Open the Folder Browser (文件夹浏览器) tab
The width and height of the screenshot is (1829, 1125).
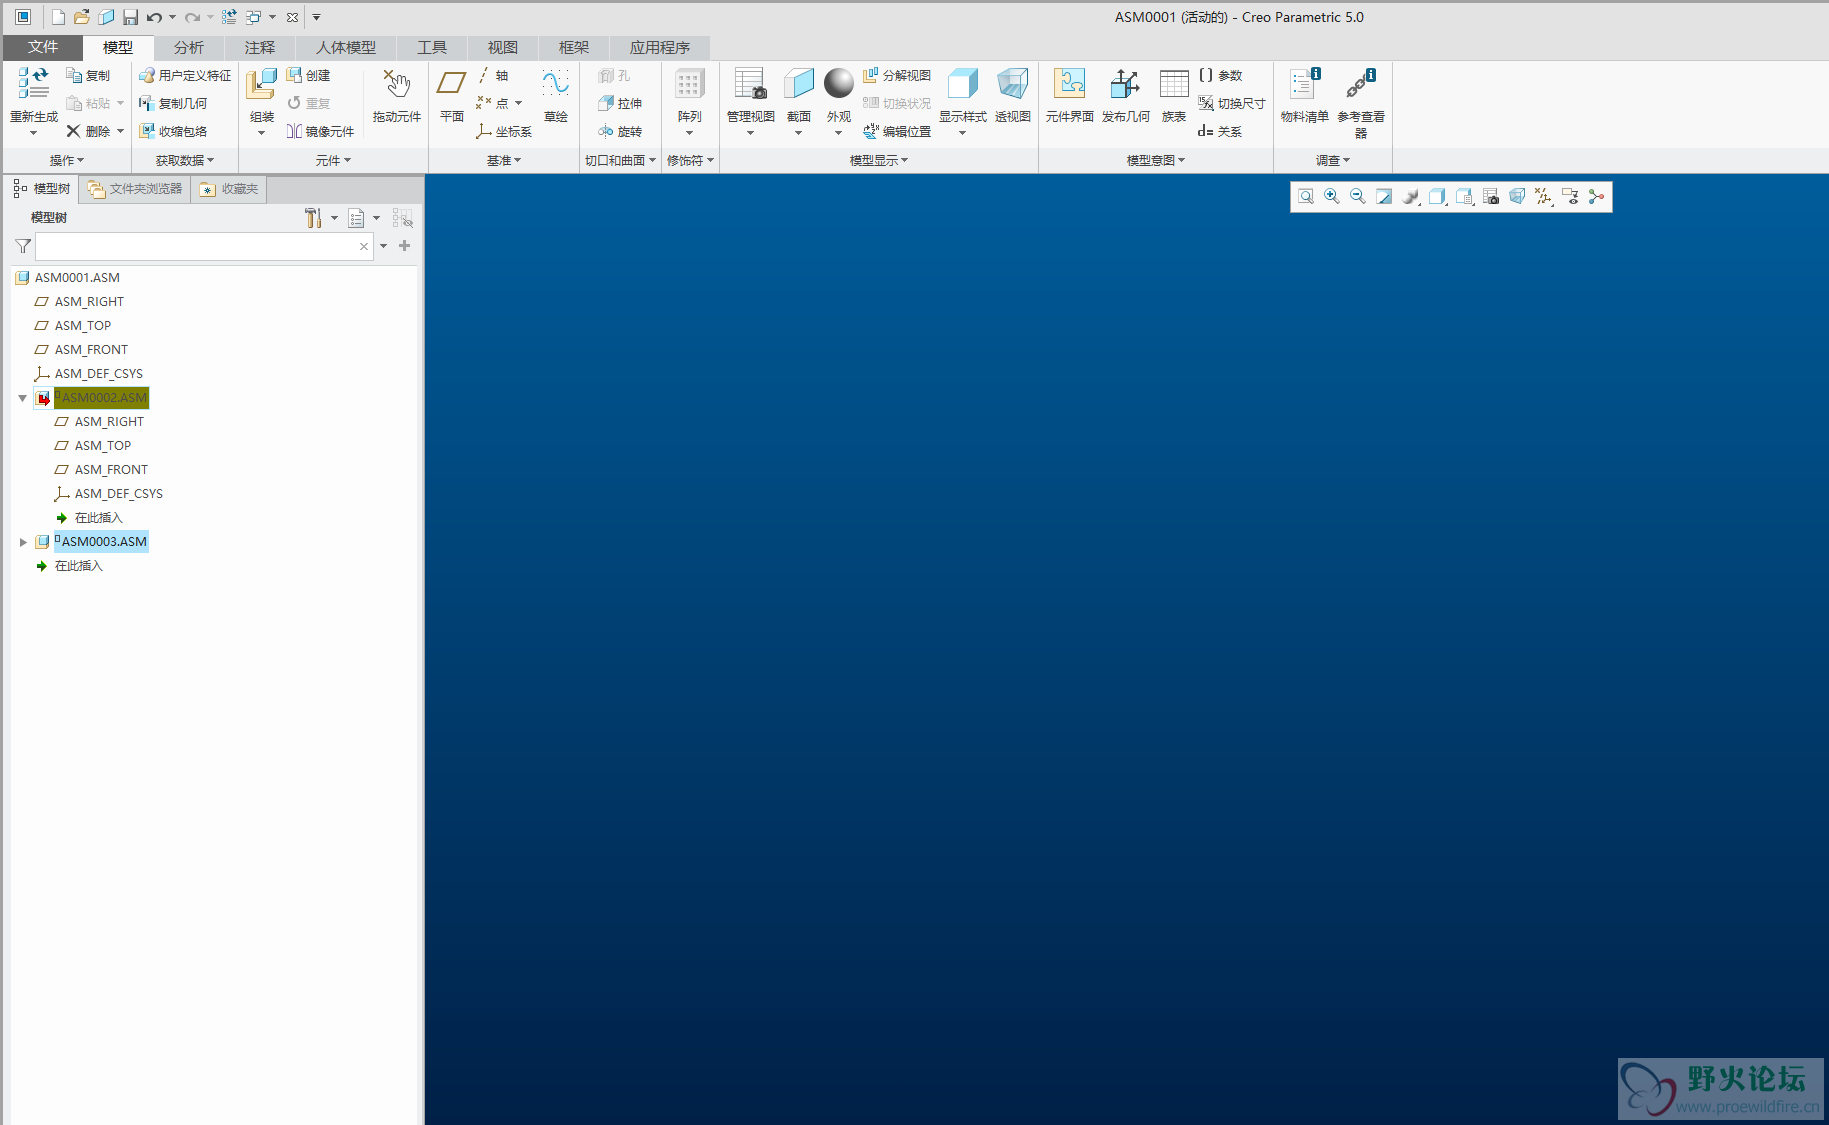pyautogui.click(x=135, y=188)
